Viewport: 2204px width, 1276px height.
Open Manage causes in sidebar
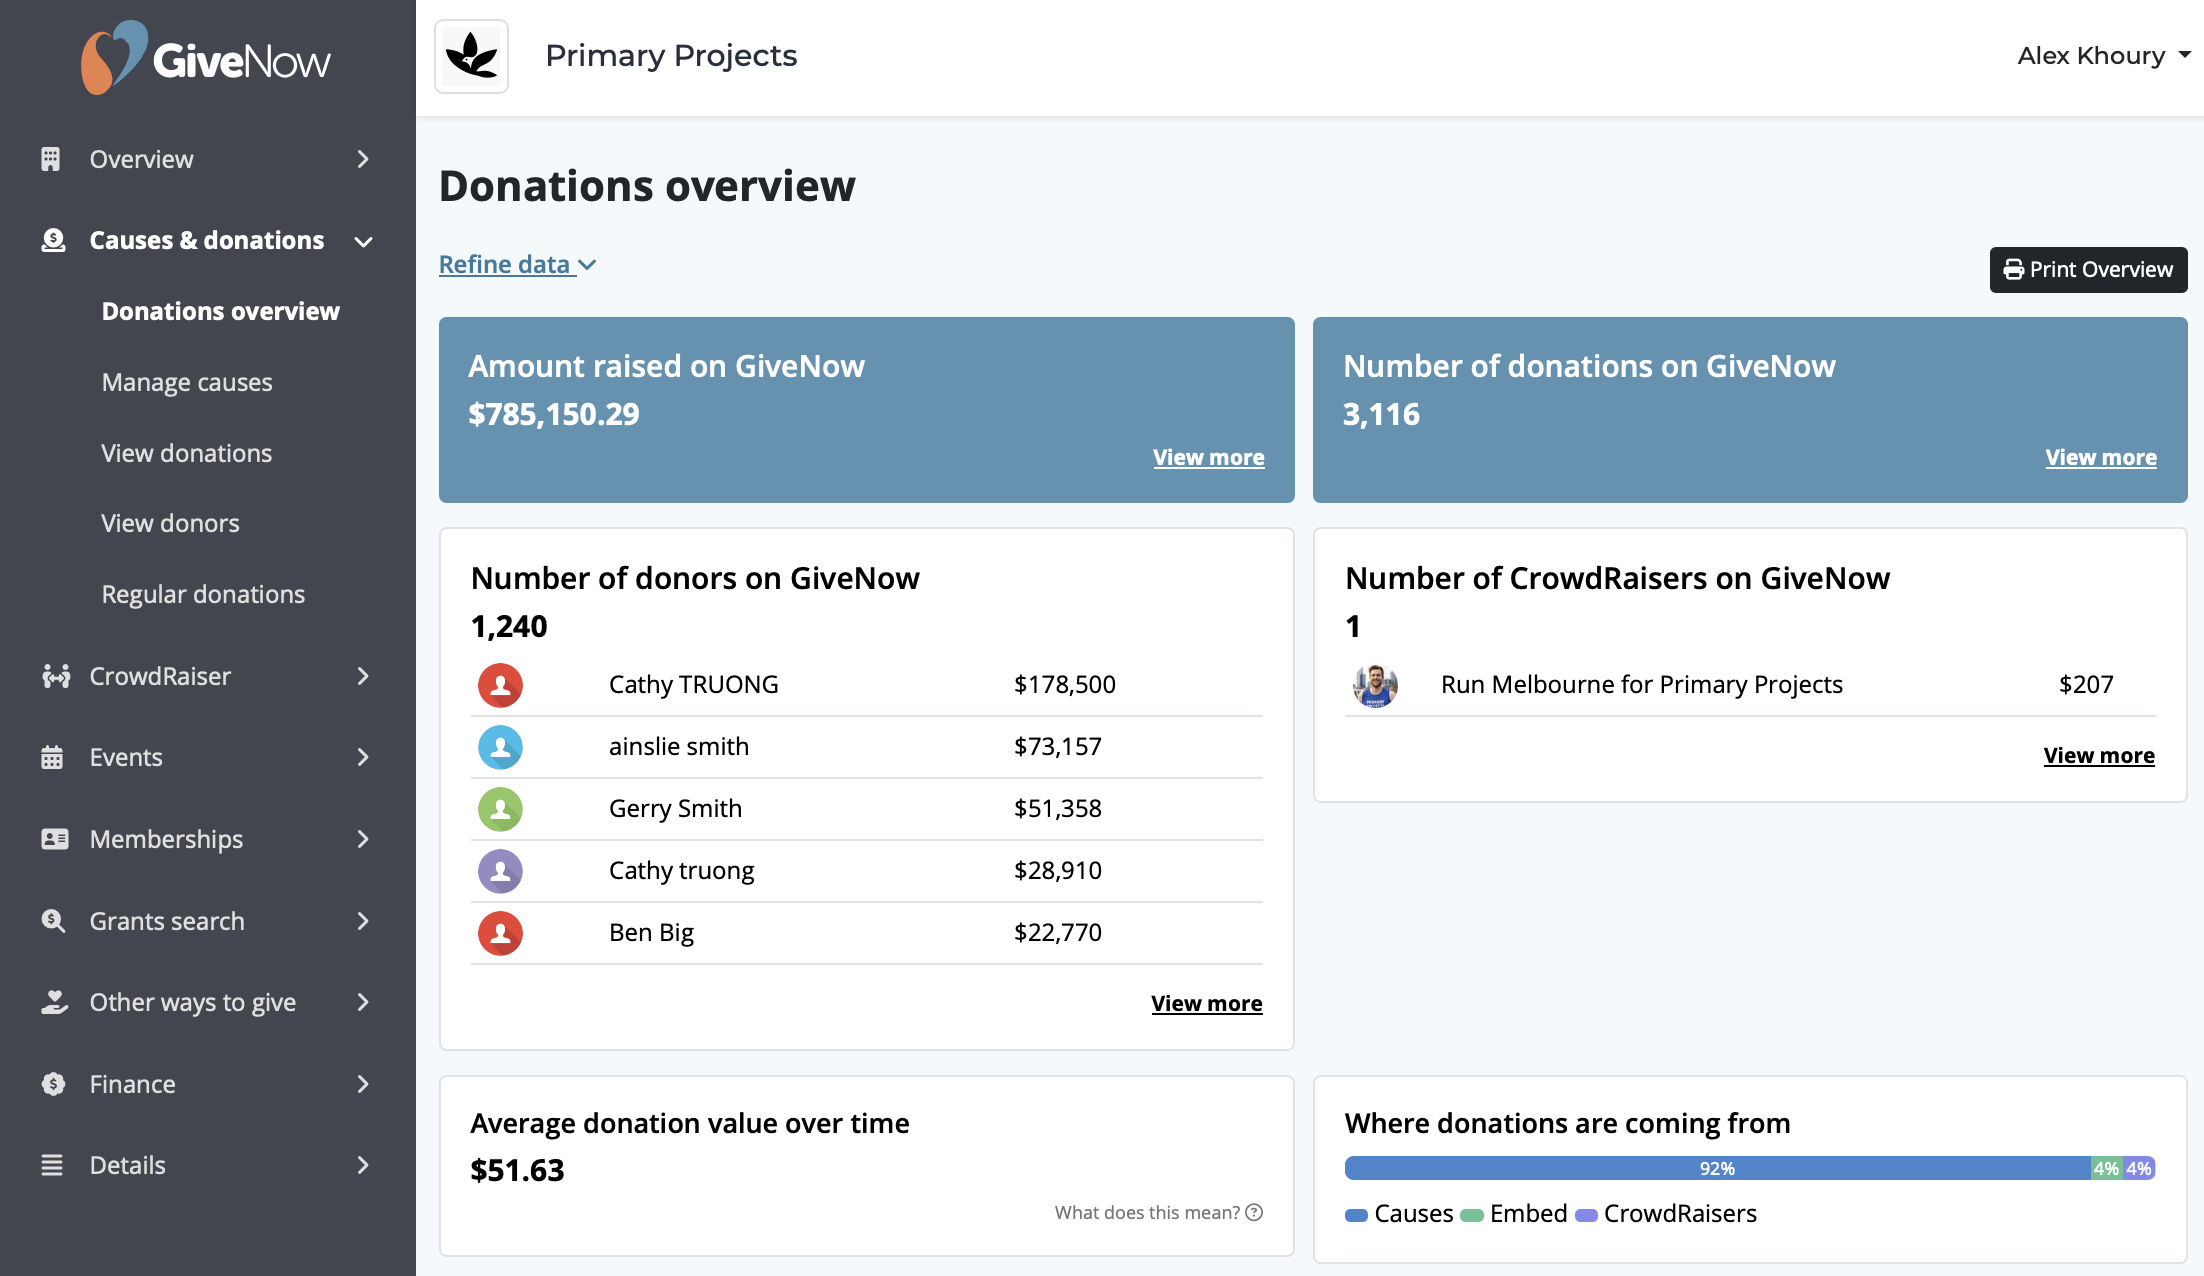187,382
